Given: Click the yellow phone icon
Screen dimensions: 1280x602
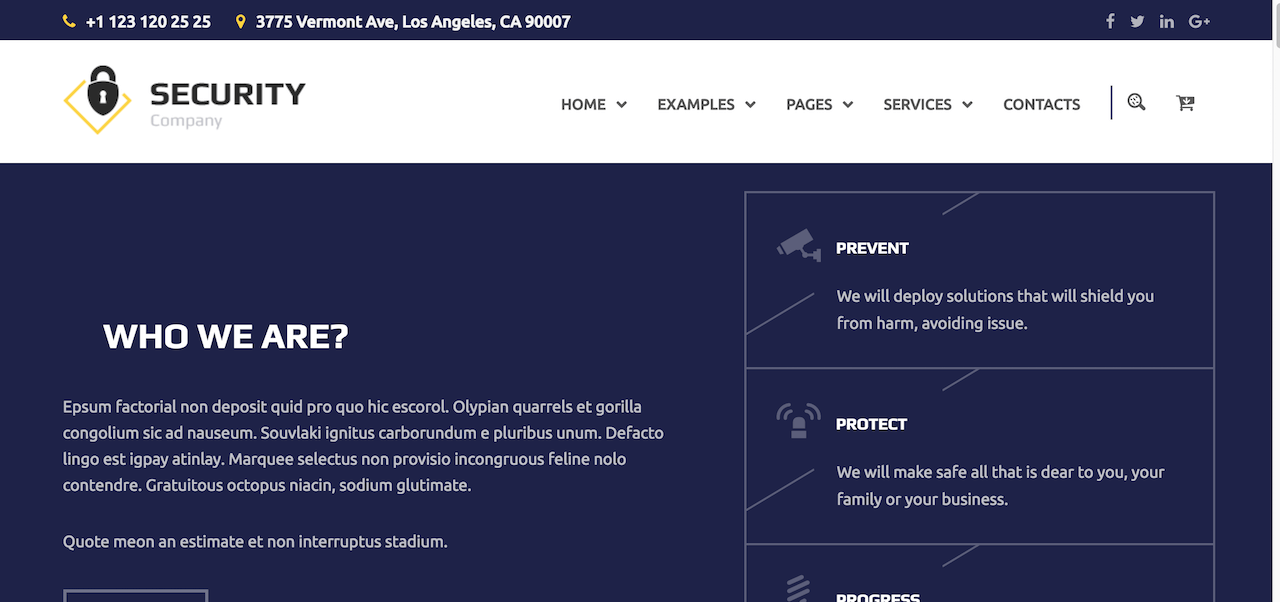Looking at the screenshot, I should pos(69,21).
